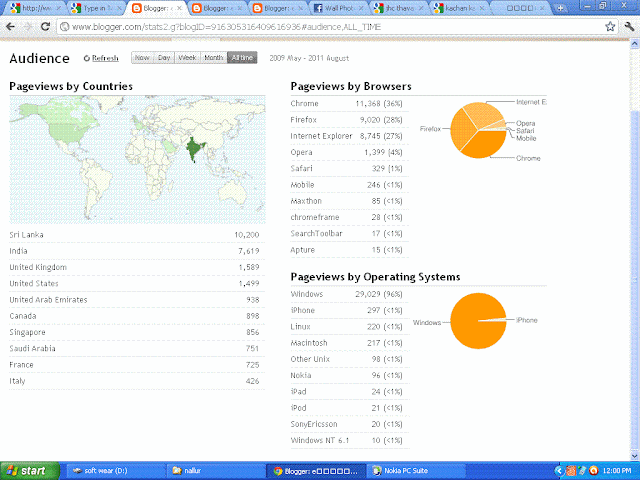
Task: Open a new tab with the plus button
Action: coord(560,8)
